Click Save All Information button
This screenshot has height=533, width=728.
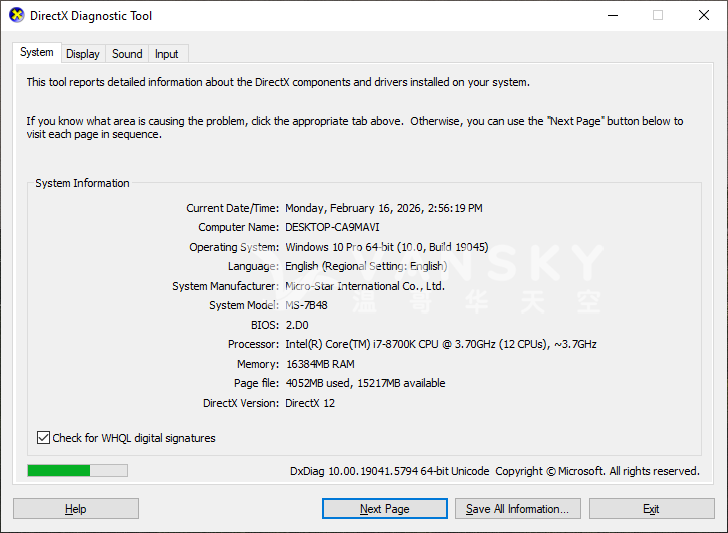pos(517,509)
